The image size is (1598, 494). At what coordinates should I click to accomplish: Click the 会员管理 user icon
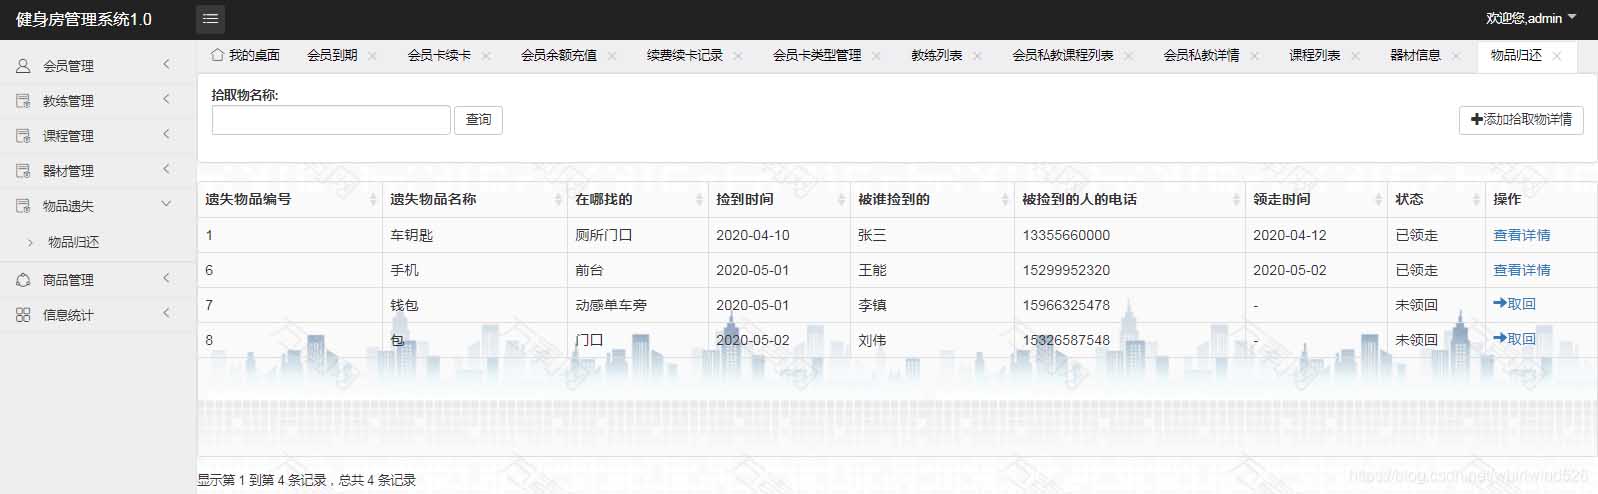coord(23,66)
